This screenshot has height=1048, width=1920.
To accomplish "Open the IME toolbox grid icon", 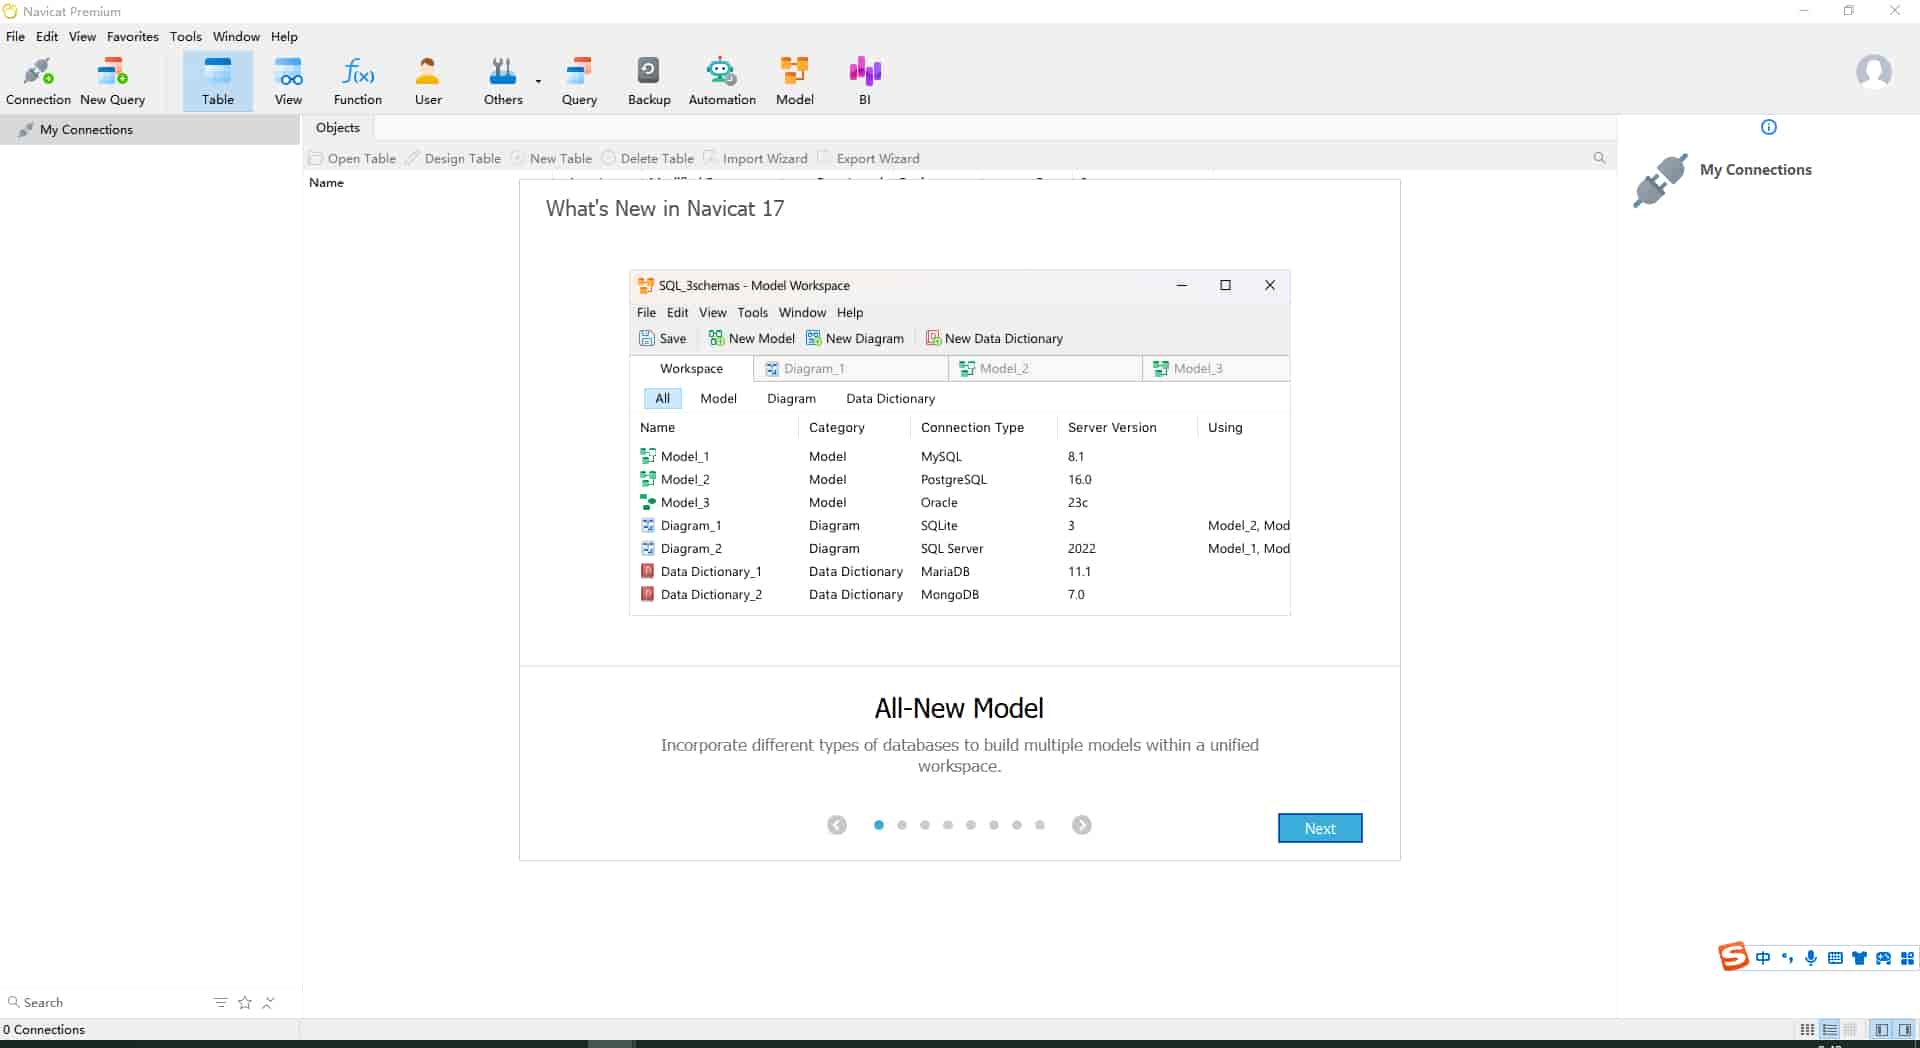I will pos(1907,958).
